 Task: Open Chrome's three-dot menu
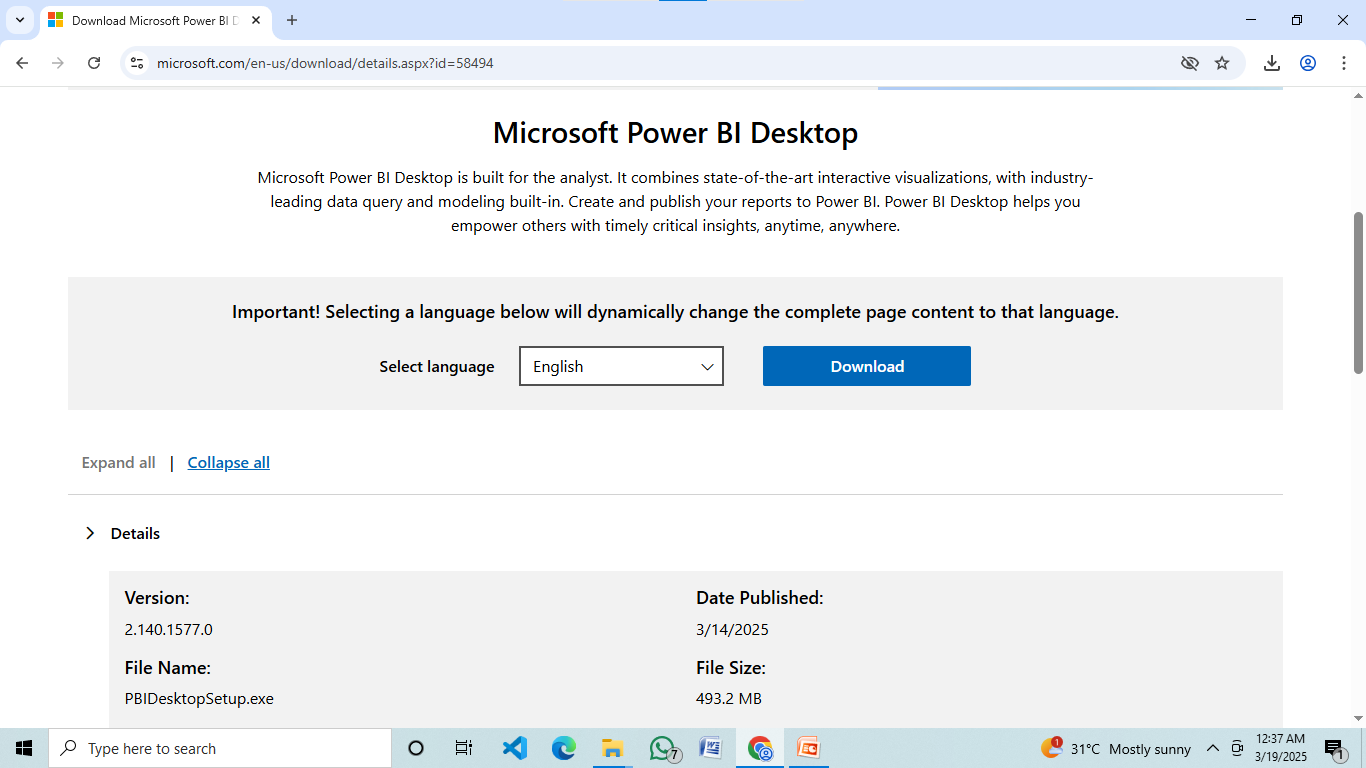[1343, 63]
